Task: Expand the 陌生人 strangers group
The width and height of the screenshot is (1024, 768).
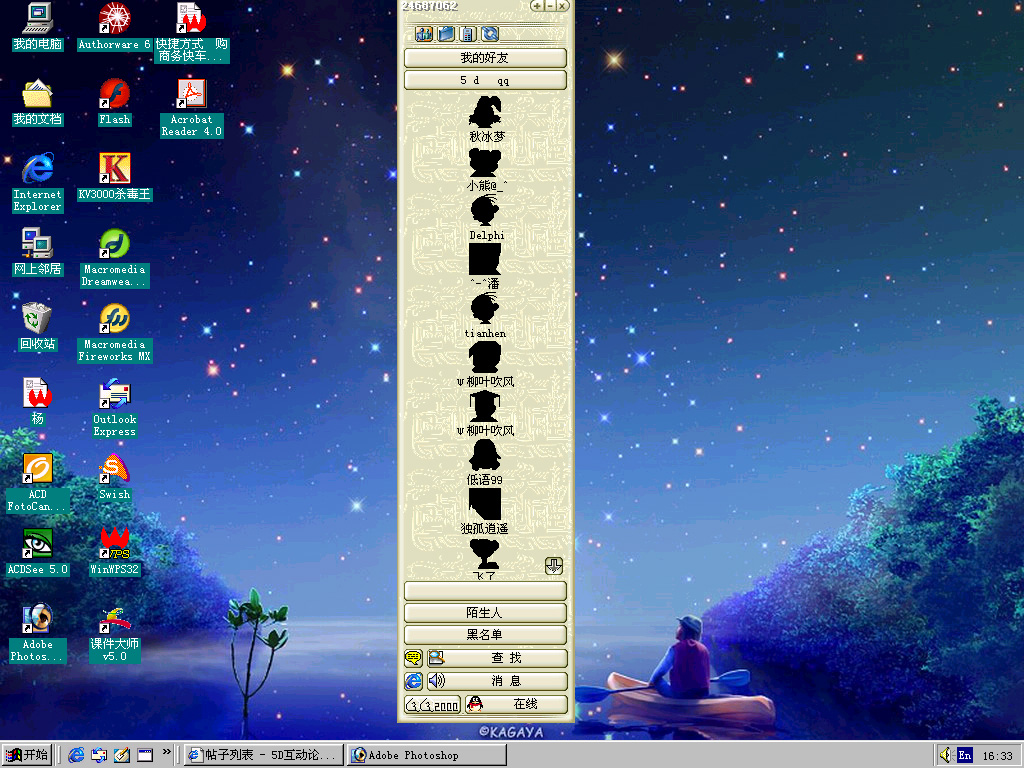Action: 485,613
